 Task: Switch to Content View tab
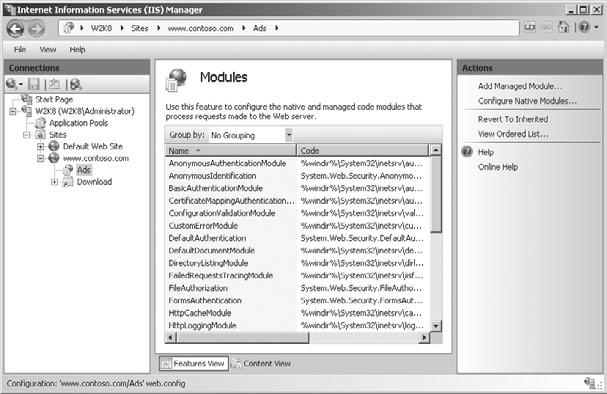[262, 363]
